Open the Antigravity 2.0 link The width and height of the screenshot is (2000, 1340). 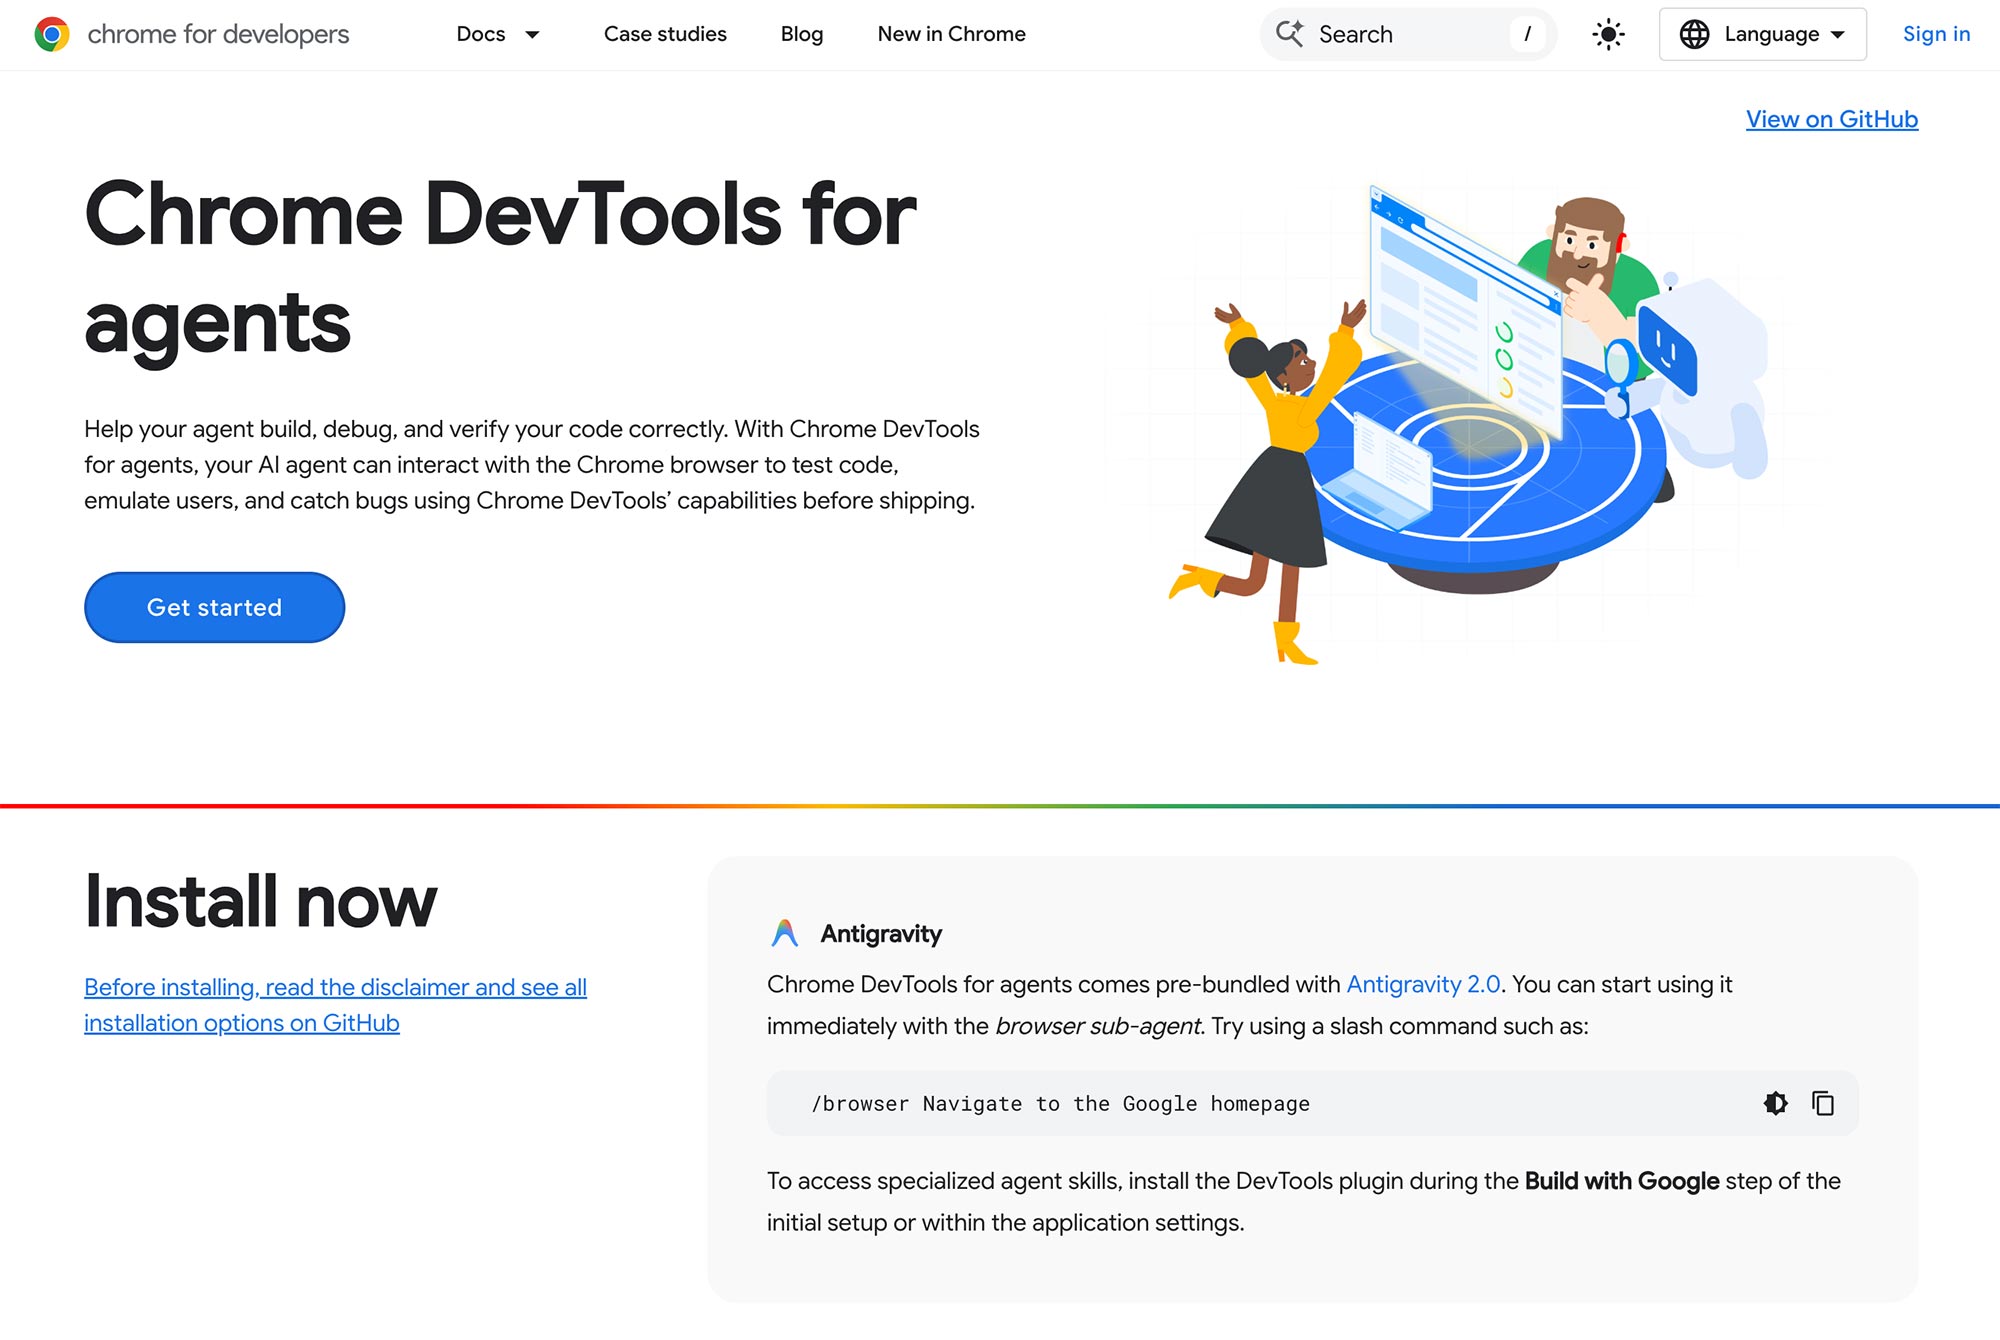click(1423, 984)
